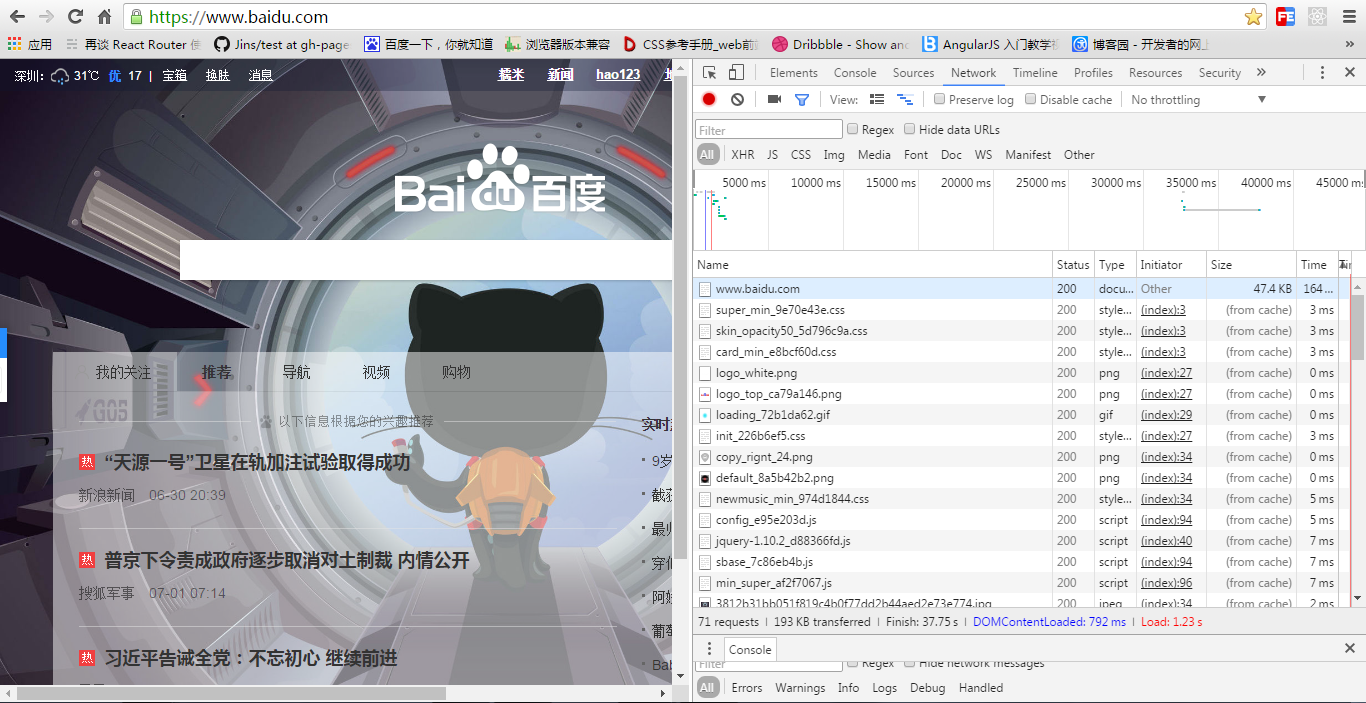
Task: Click the Baidu logo on the page
Action: pos(500,180)
